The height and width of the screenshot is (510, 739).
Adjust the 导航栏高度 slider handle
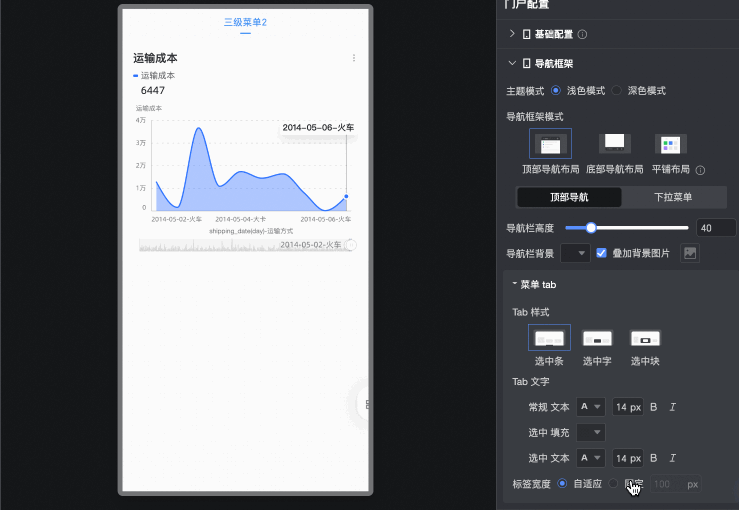tap(591, 228)
